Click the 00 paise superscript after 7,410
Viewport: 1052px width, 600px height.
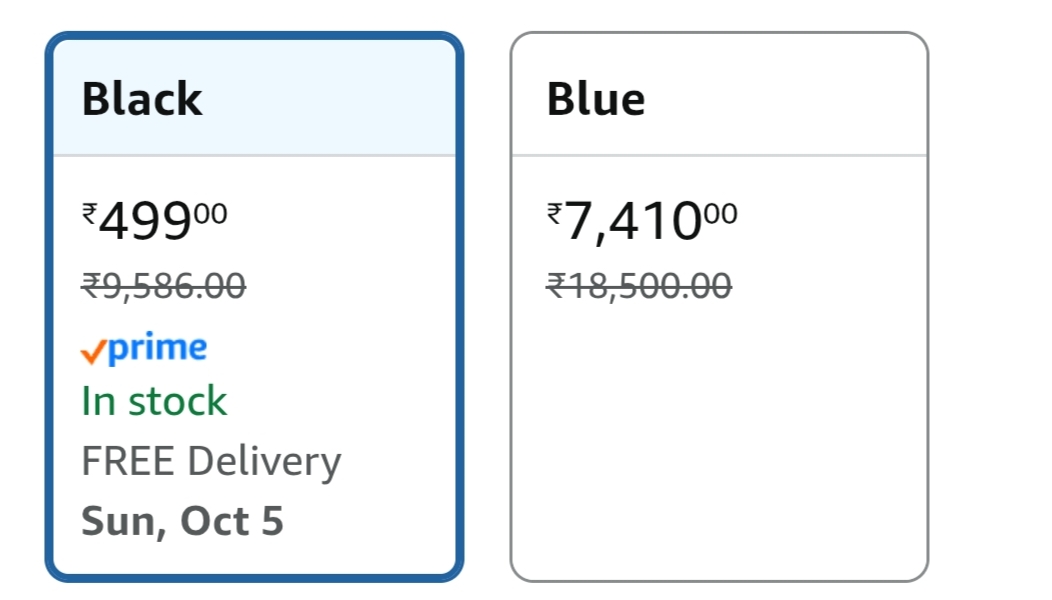(720, 212)
